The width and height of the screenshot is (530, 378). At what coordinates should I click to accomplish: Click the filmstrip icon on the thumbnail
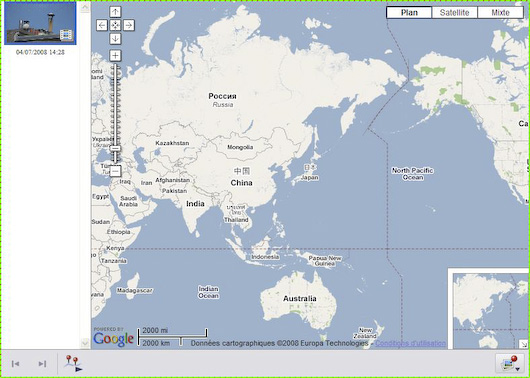click(x=66, y=35)
